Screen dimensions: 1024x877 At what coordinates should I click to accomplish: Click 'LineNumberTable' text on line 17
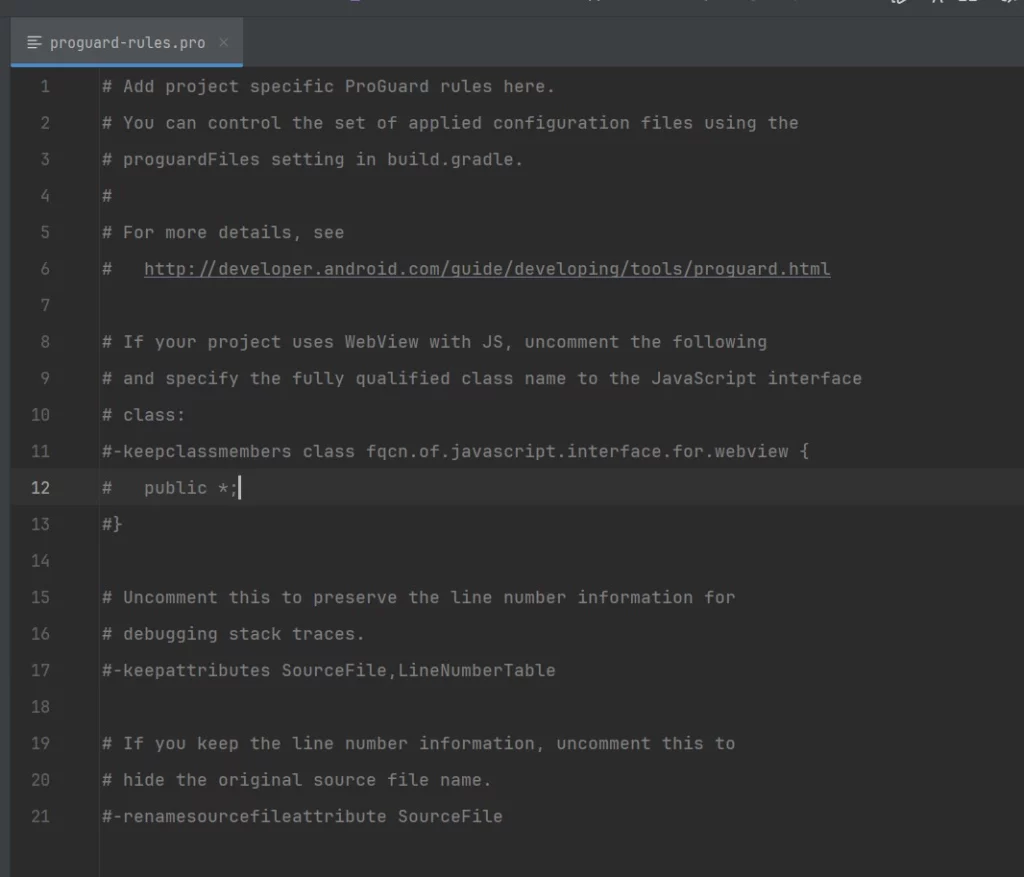tap(476, 670)
